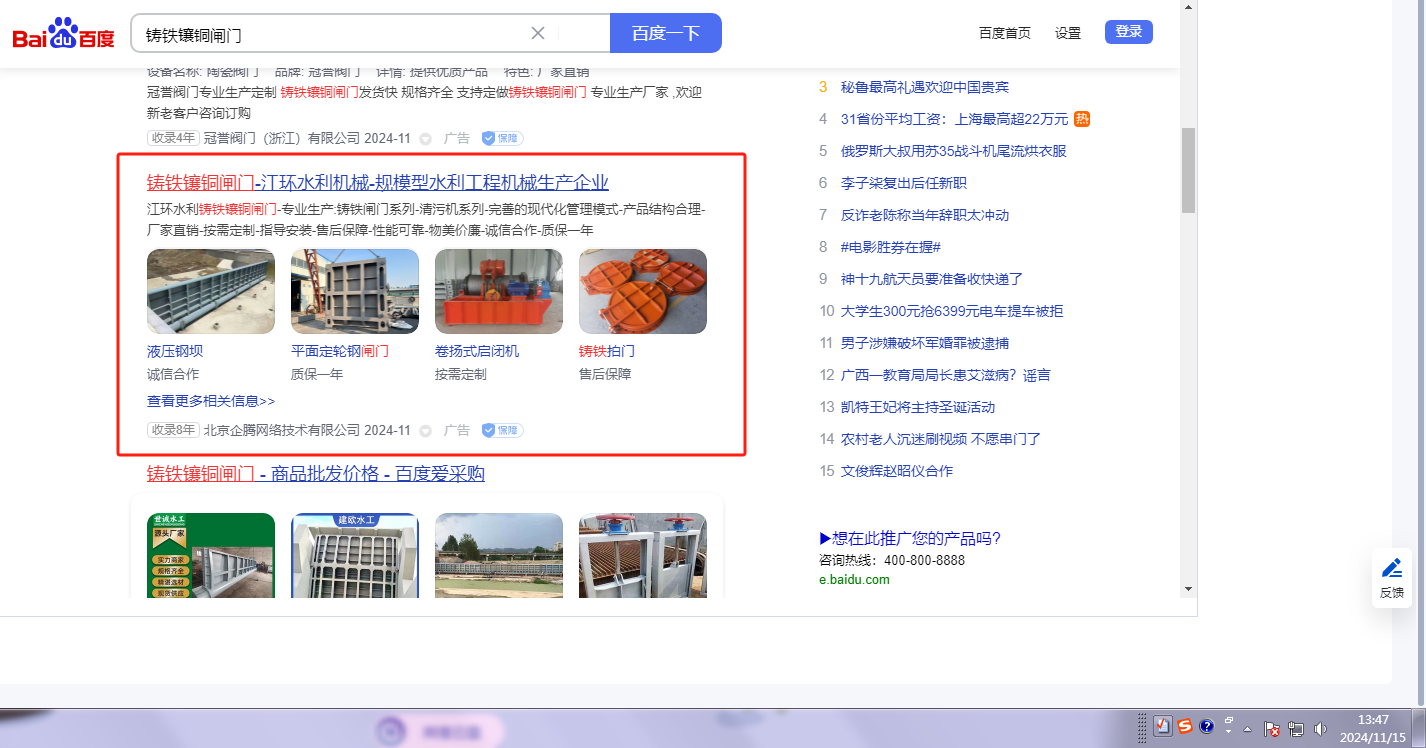Open hot search 神十九航天员要准备收快递了

pos(932,279)
